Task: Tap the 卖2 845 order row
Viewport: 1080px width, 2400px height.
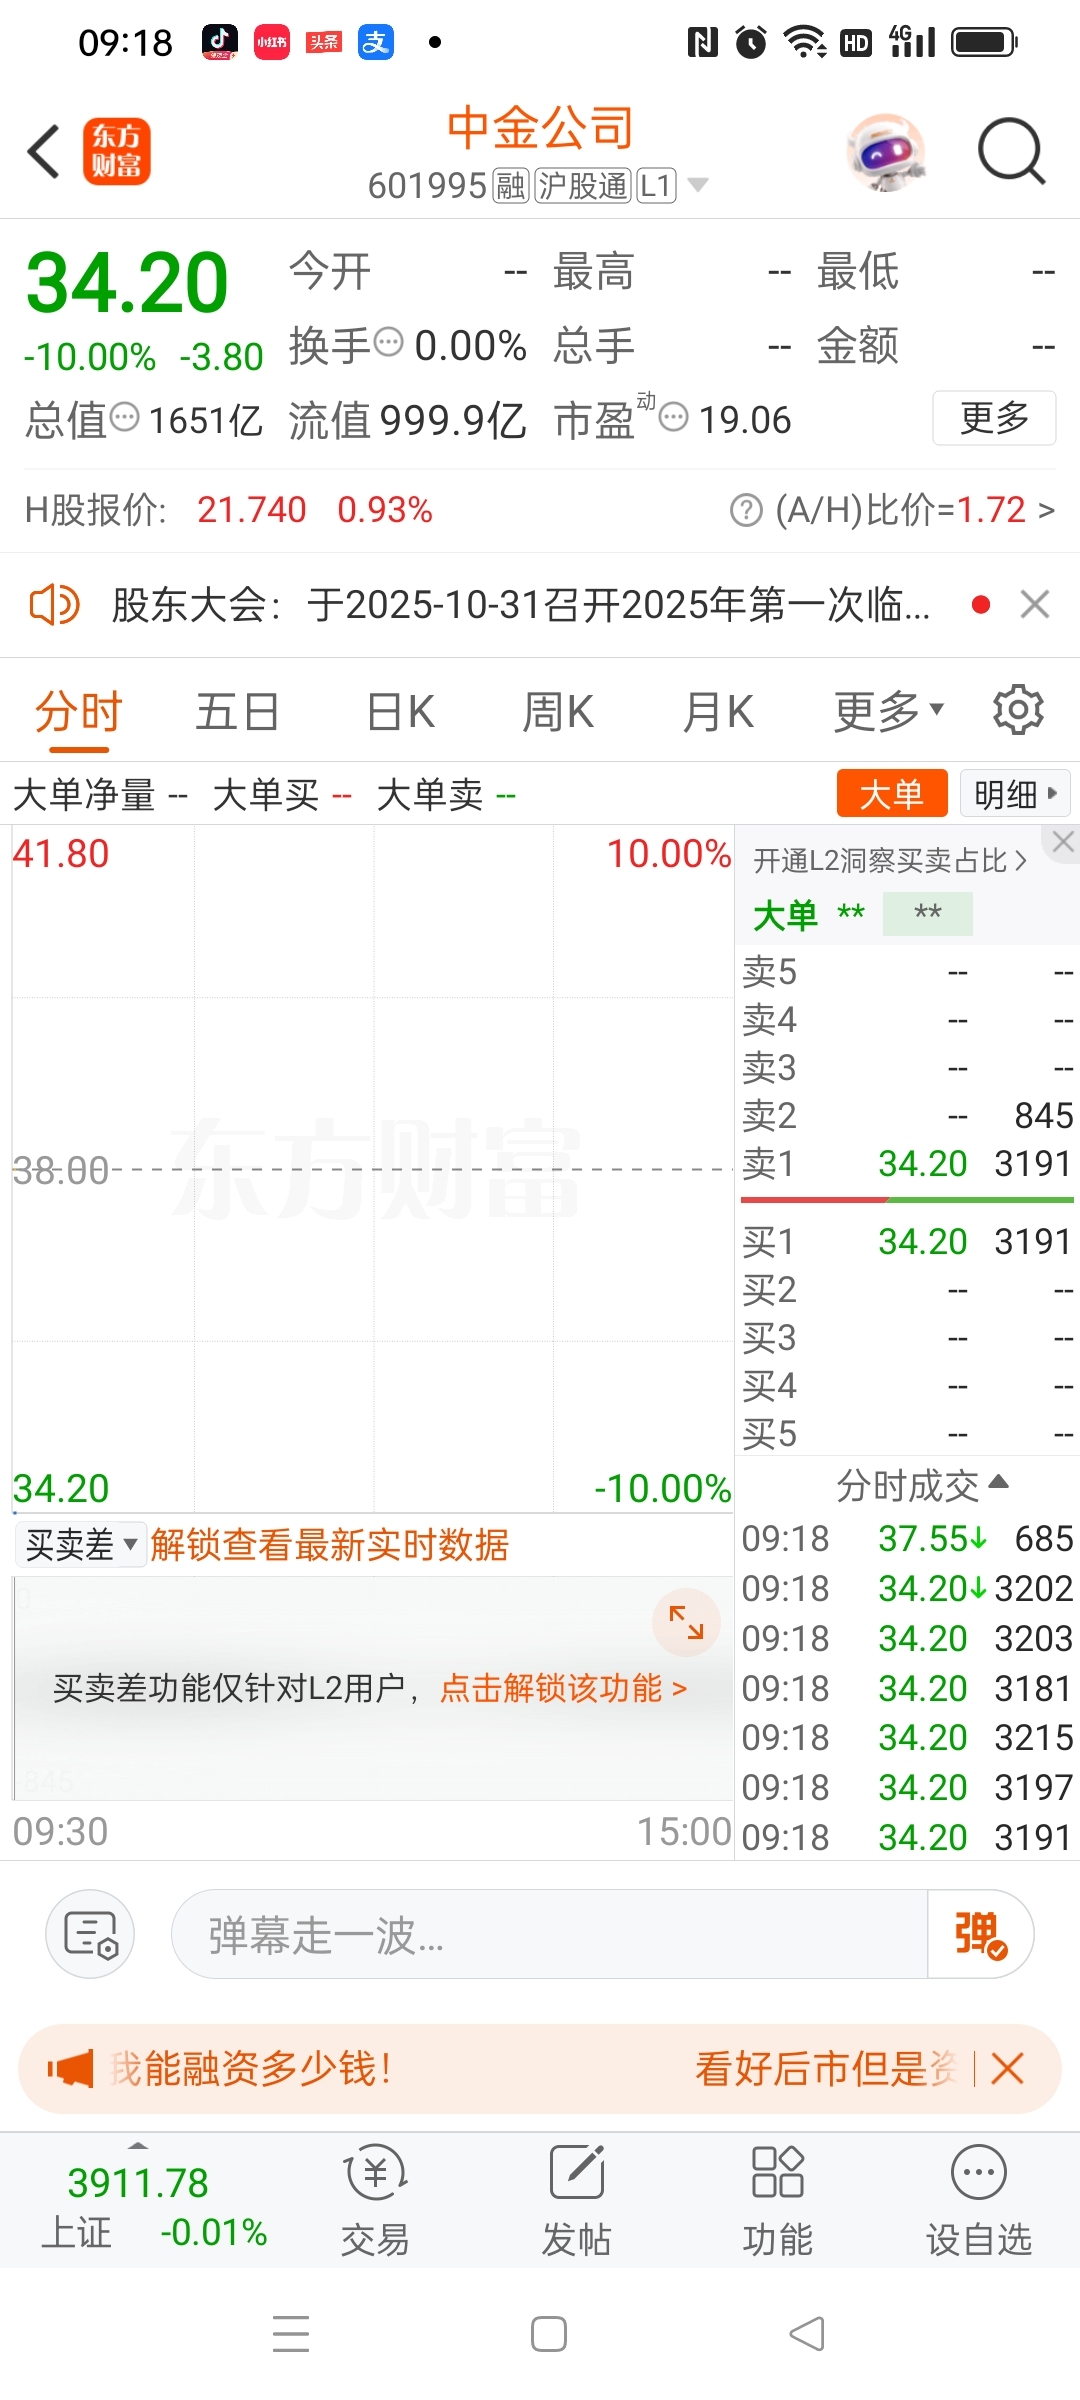Action: coord(907,1115)
